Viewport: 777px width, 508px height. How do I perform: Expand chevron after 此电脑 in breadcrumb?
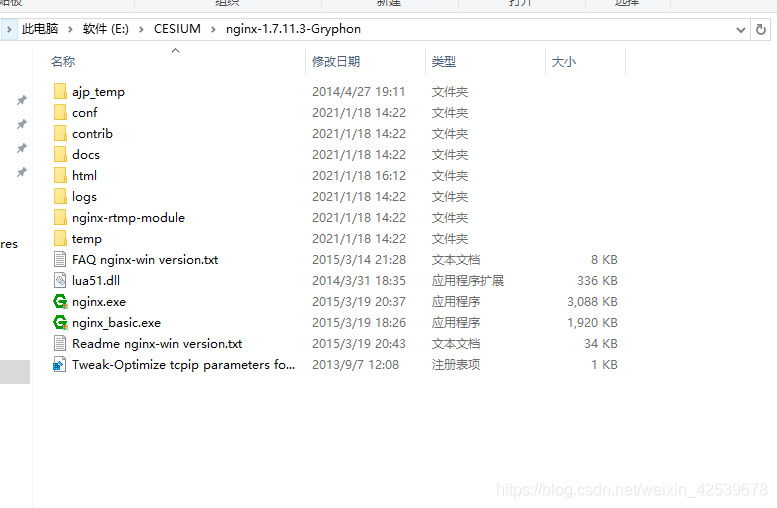[x=70, y=29]
